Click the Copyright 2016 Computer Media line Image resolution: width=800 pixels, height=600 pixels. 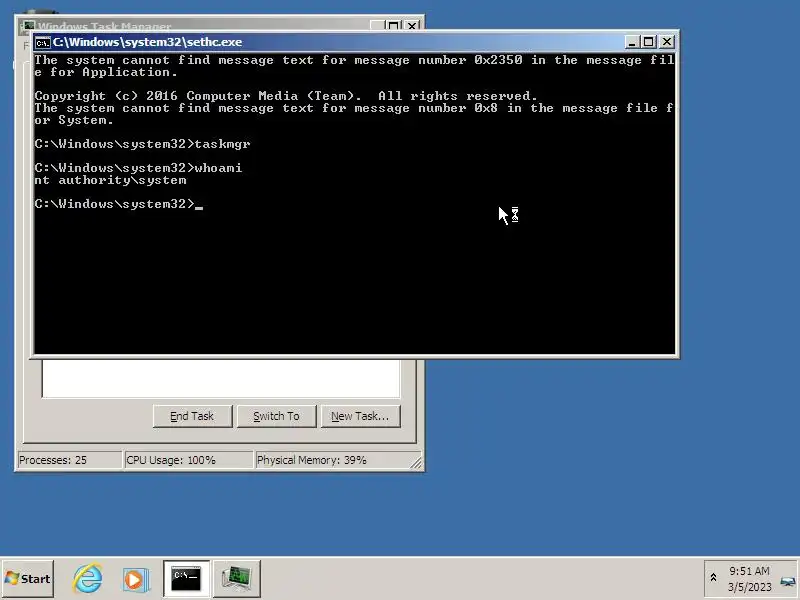[x=286, y=96]
